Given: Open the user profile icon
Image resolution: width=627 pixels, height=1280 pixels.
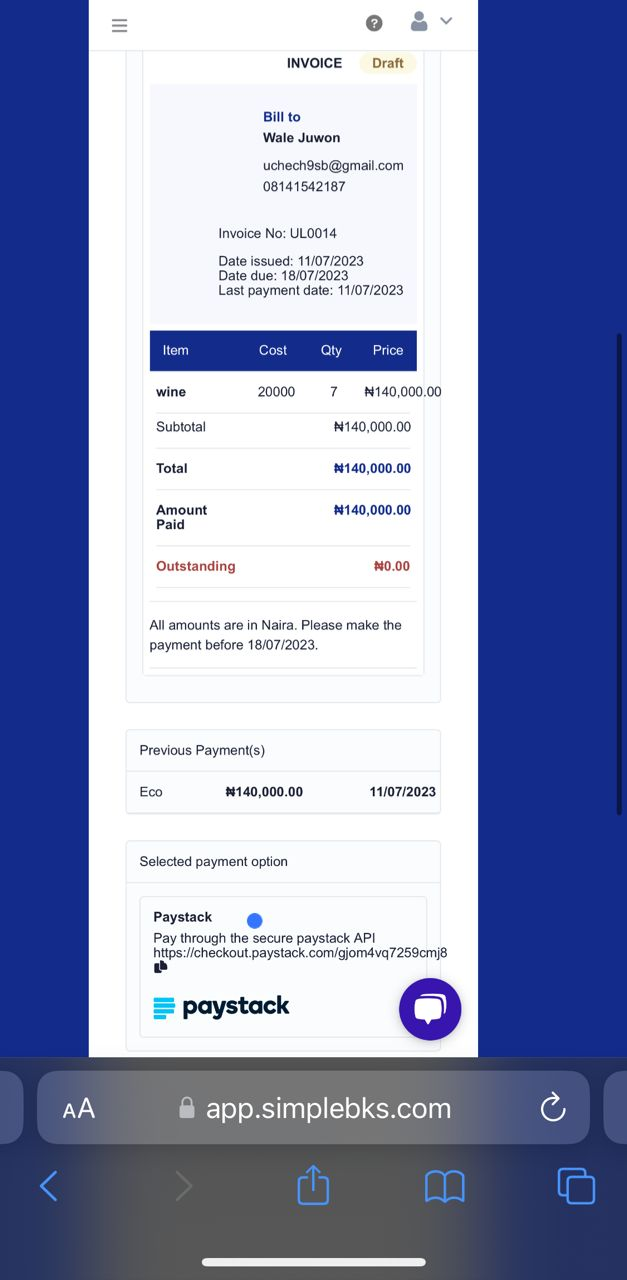Looking at the screenshot, I should 420,21.
